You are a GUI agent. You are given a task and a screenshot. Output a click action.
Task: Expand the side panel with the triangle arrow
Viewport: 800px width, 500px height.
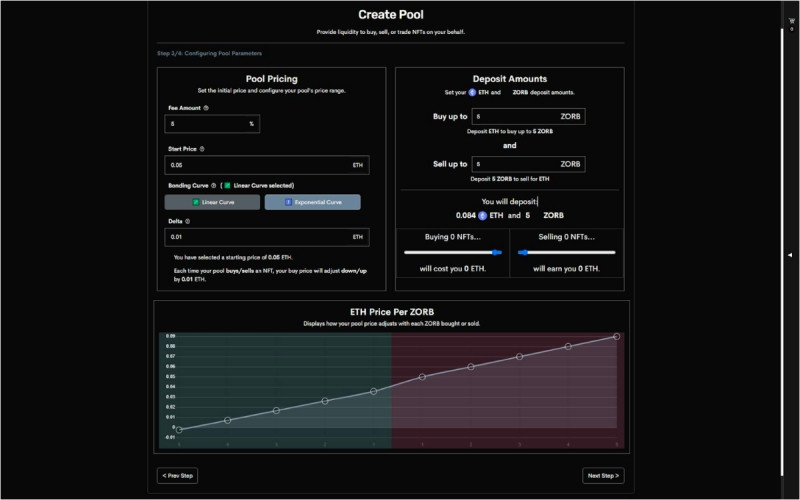(791, 255)
